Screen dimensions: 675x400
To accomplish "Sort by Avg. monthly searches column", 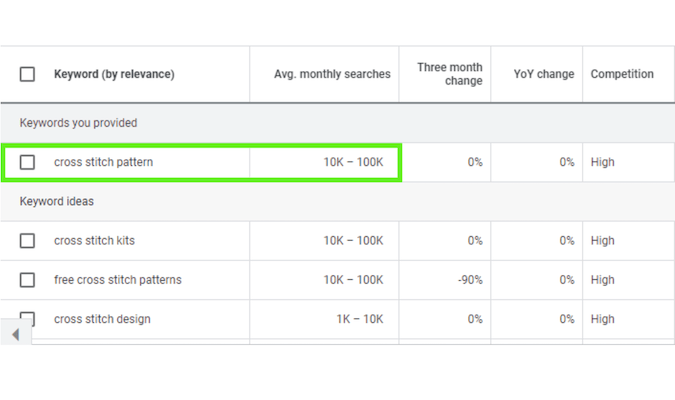I will 332,74.
